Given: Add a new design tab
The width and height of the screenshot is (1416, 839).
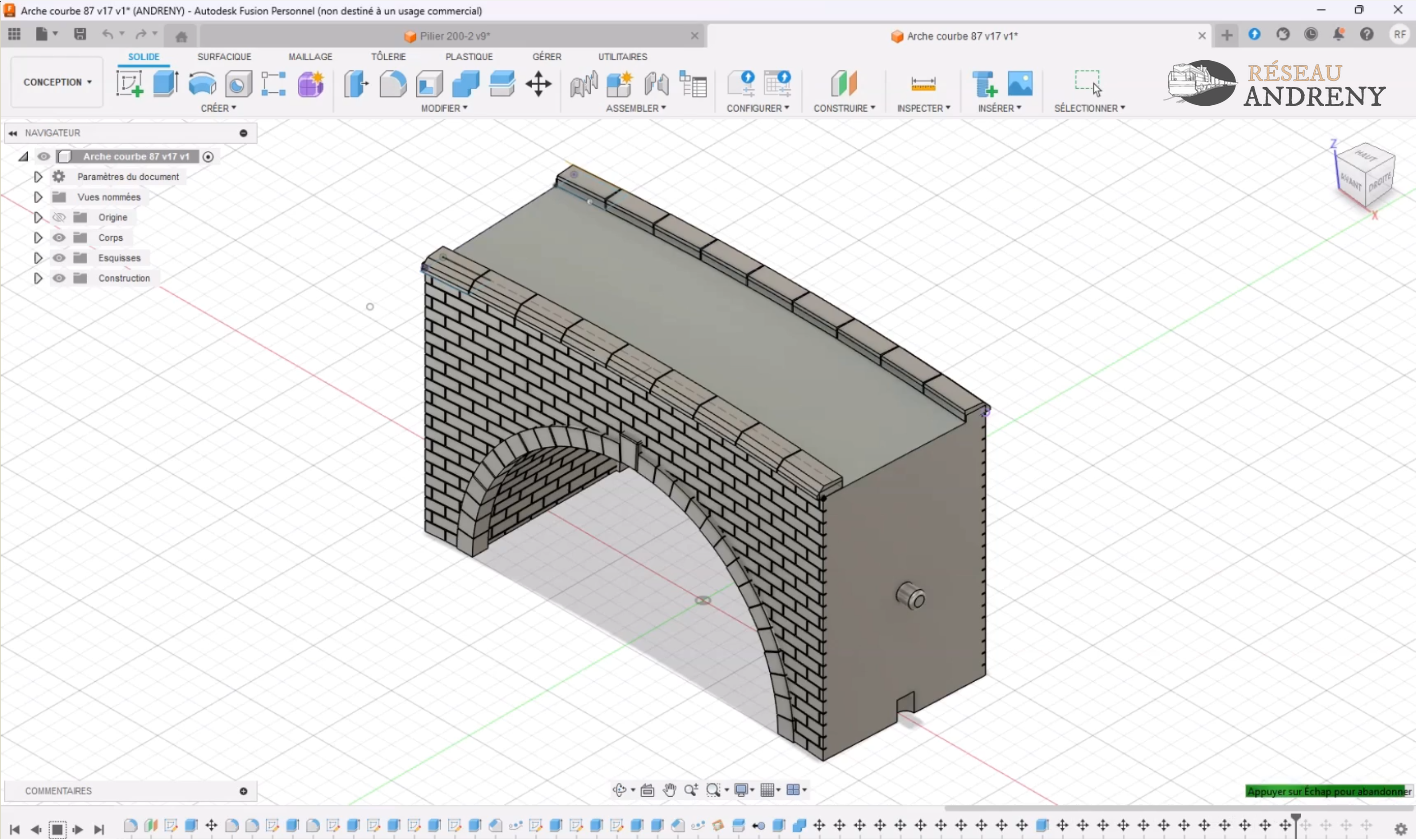Looking at the screenshot, I should coord(1227,35).
